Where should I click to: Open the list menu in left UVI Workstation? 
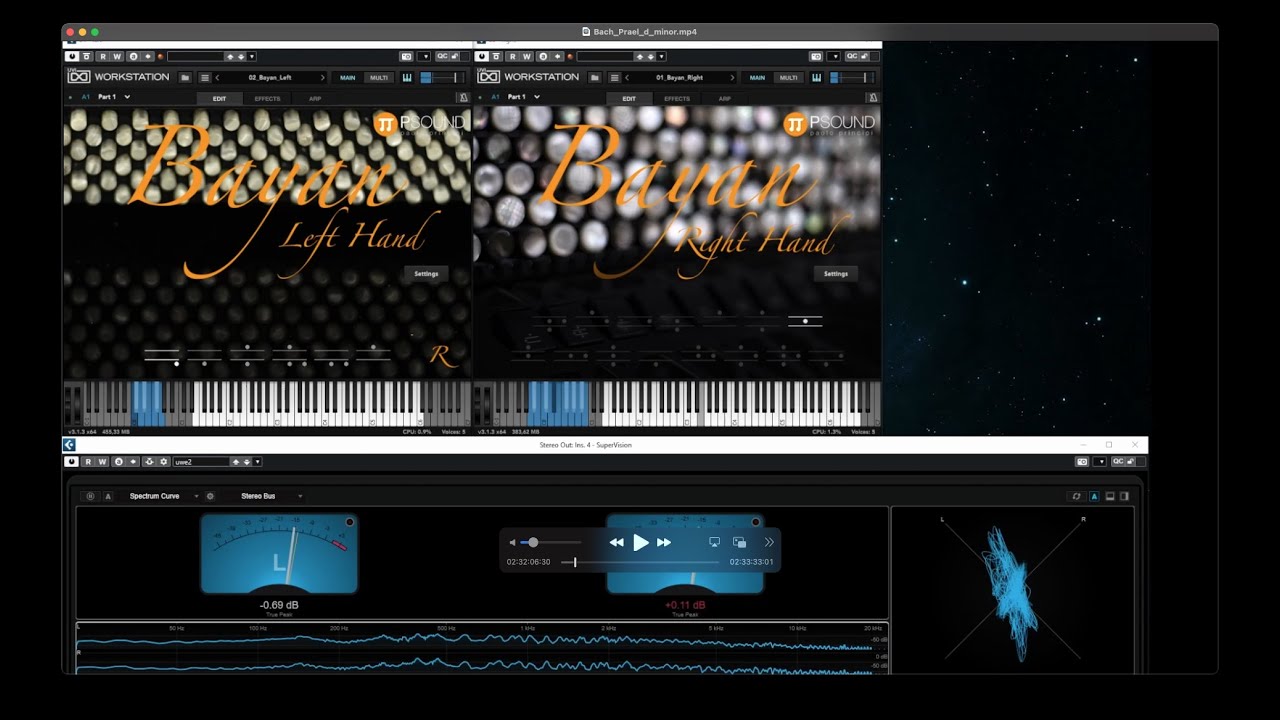pos(204,77)
